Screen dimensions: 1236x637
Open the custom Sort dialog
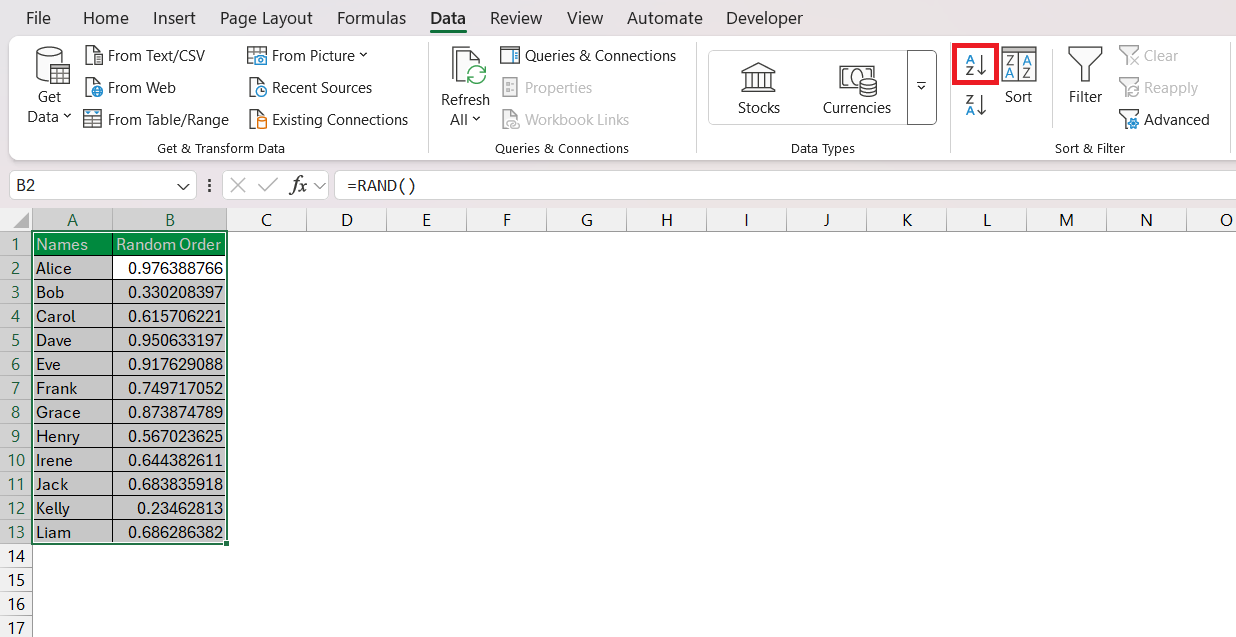[x=1019, y=76]
